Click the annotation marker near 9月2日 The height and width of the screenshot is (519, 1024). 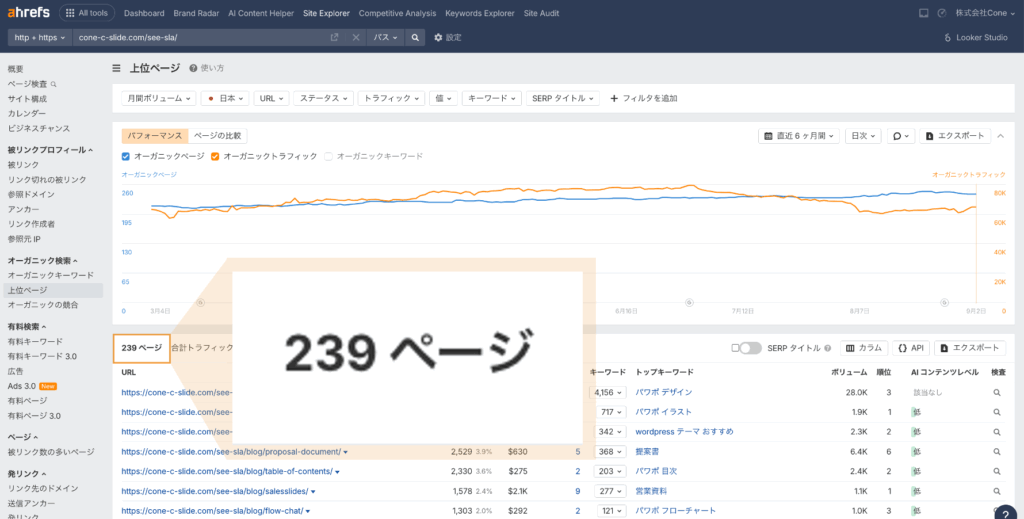(944, 302)
